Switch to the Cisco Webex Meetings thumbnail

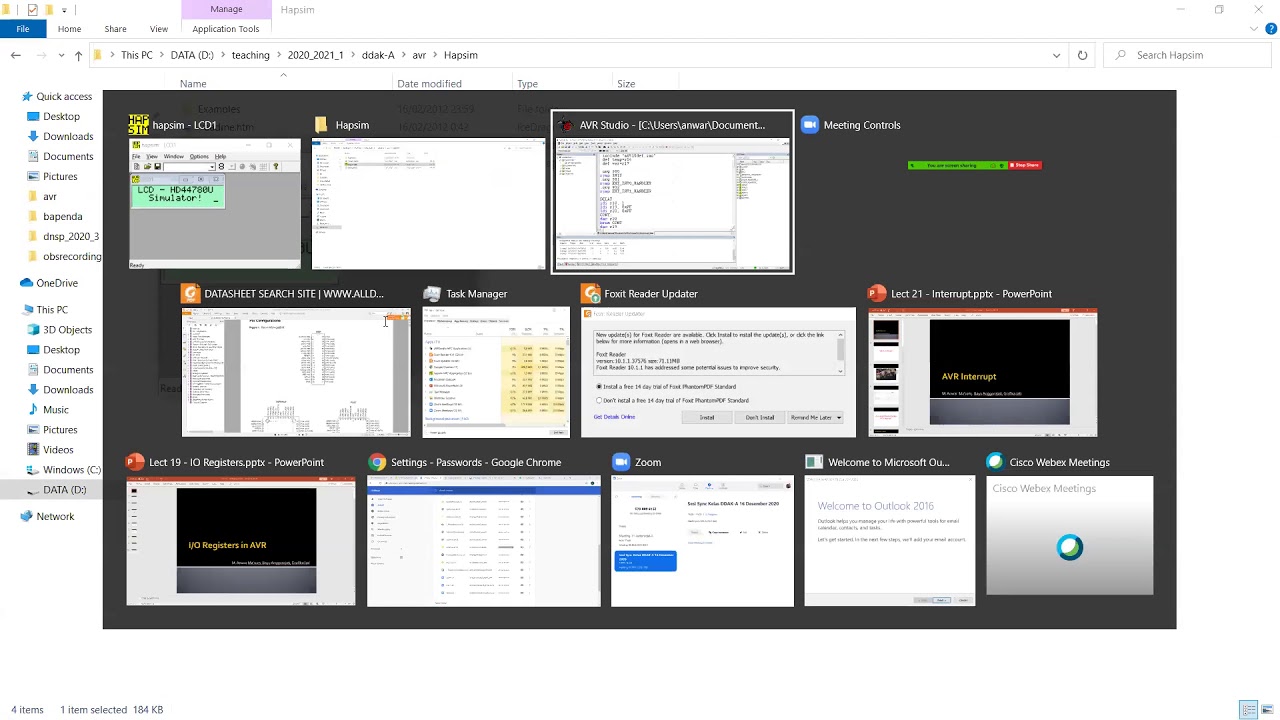[x=1069, y=536]
